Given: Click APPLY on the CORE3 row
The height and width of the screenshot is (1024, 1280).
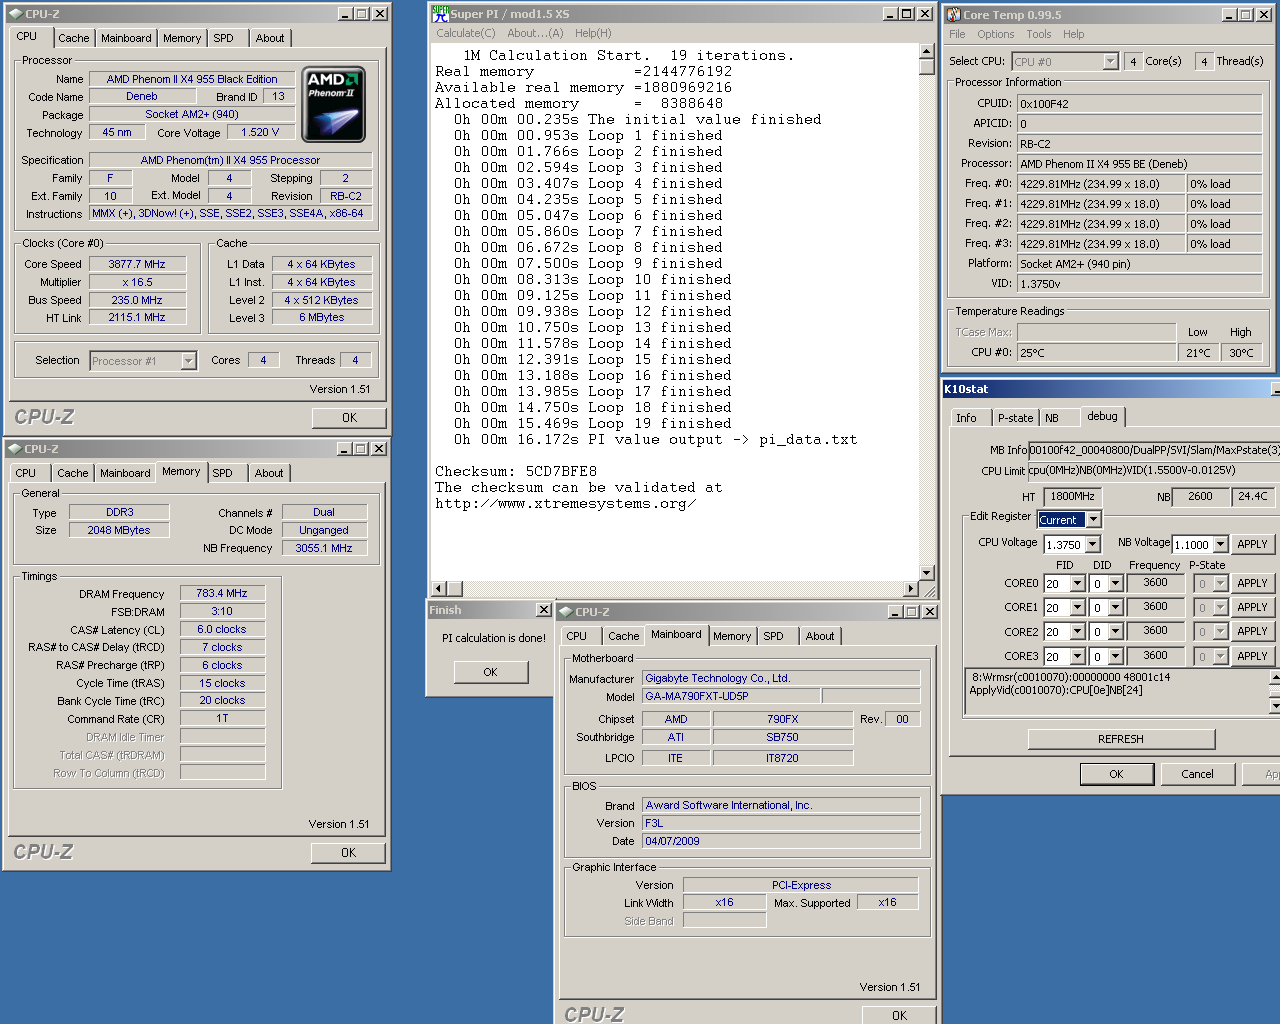Looking at the screenshot, I should click(1252, 656).
